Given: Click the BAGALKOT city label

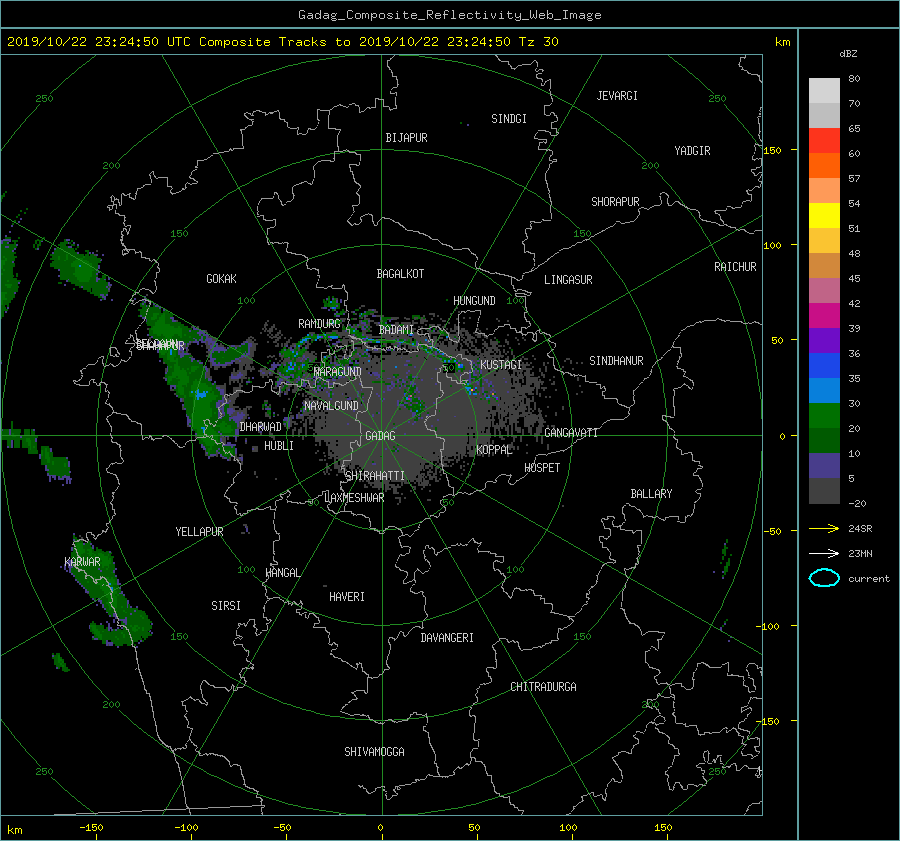Looking at the screenshot, I should point(400,274).
